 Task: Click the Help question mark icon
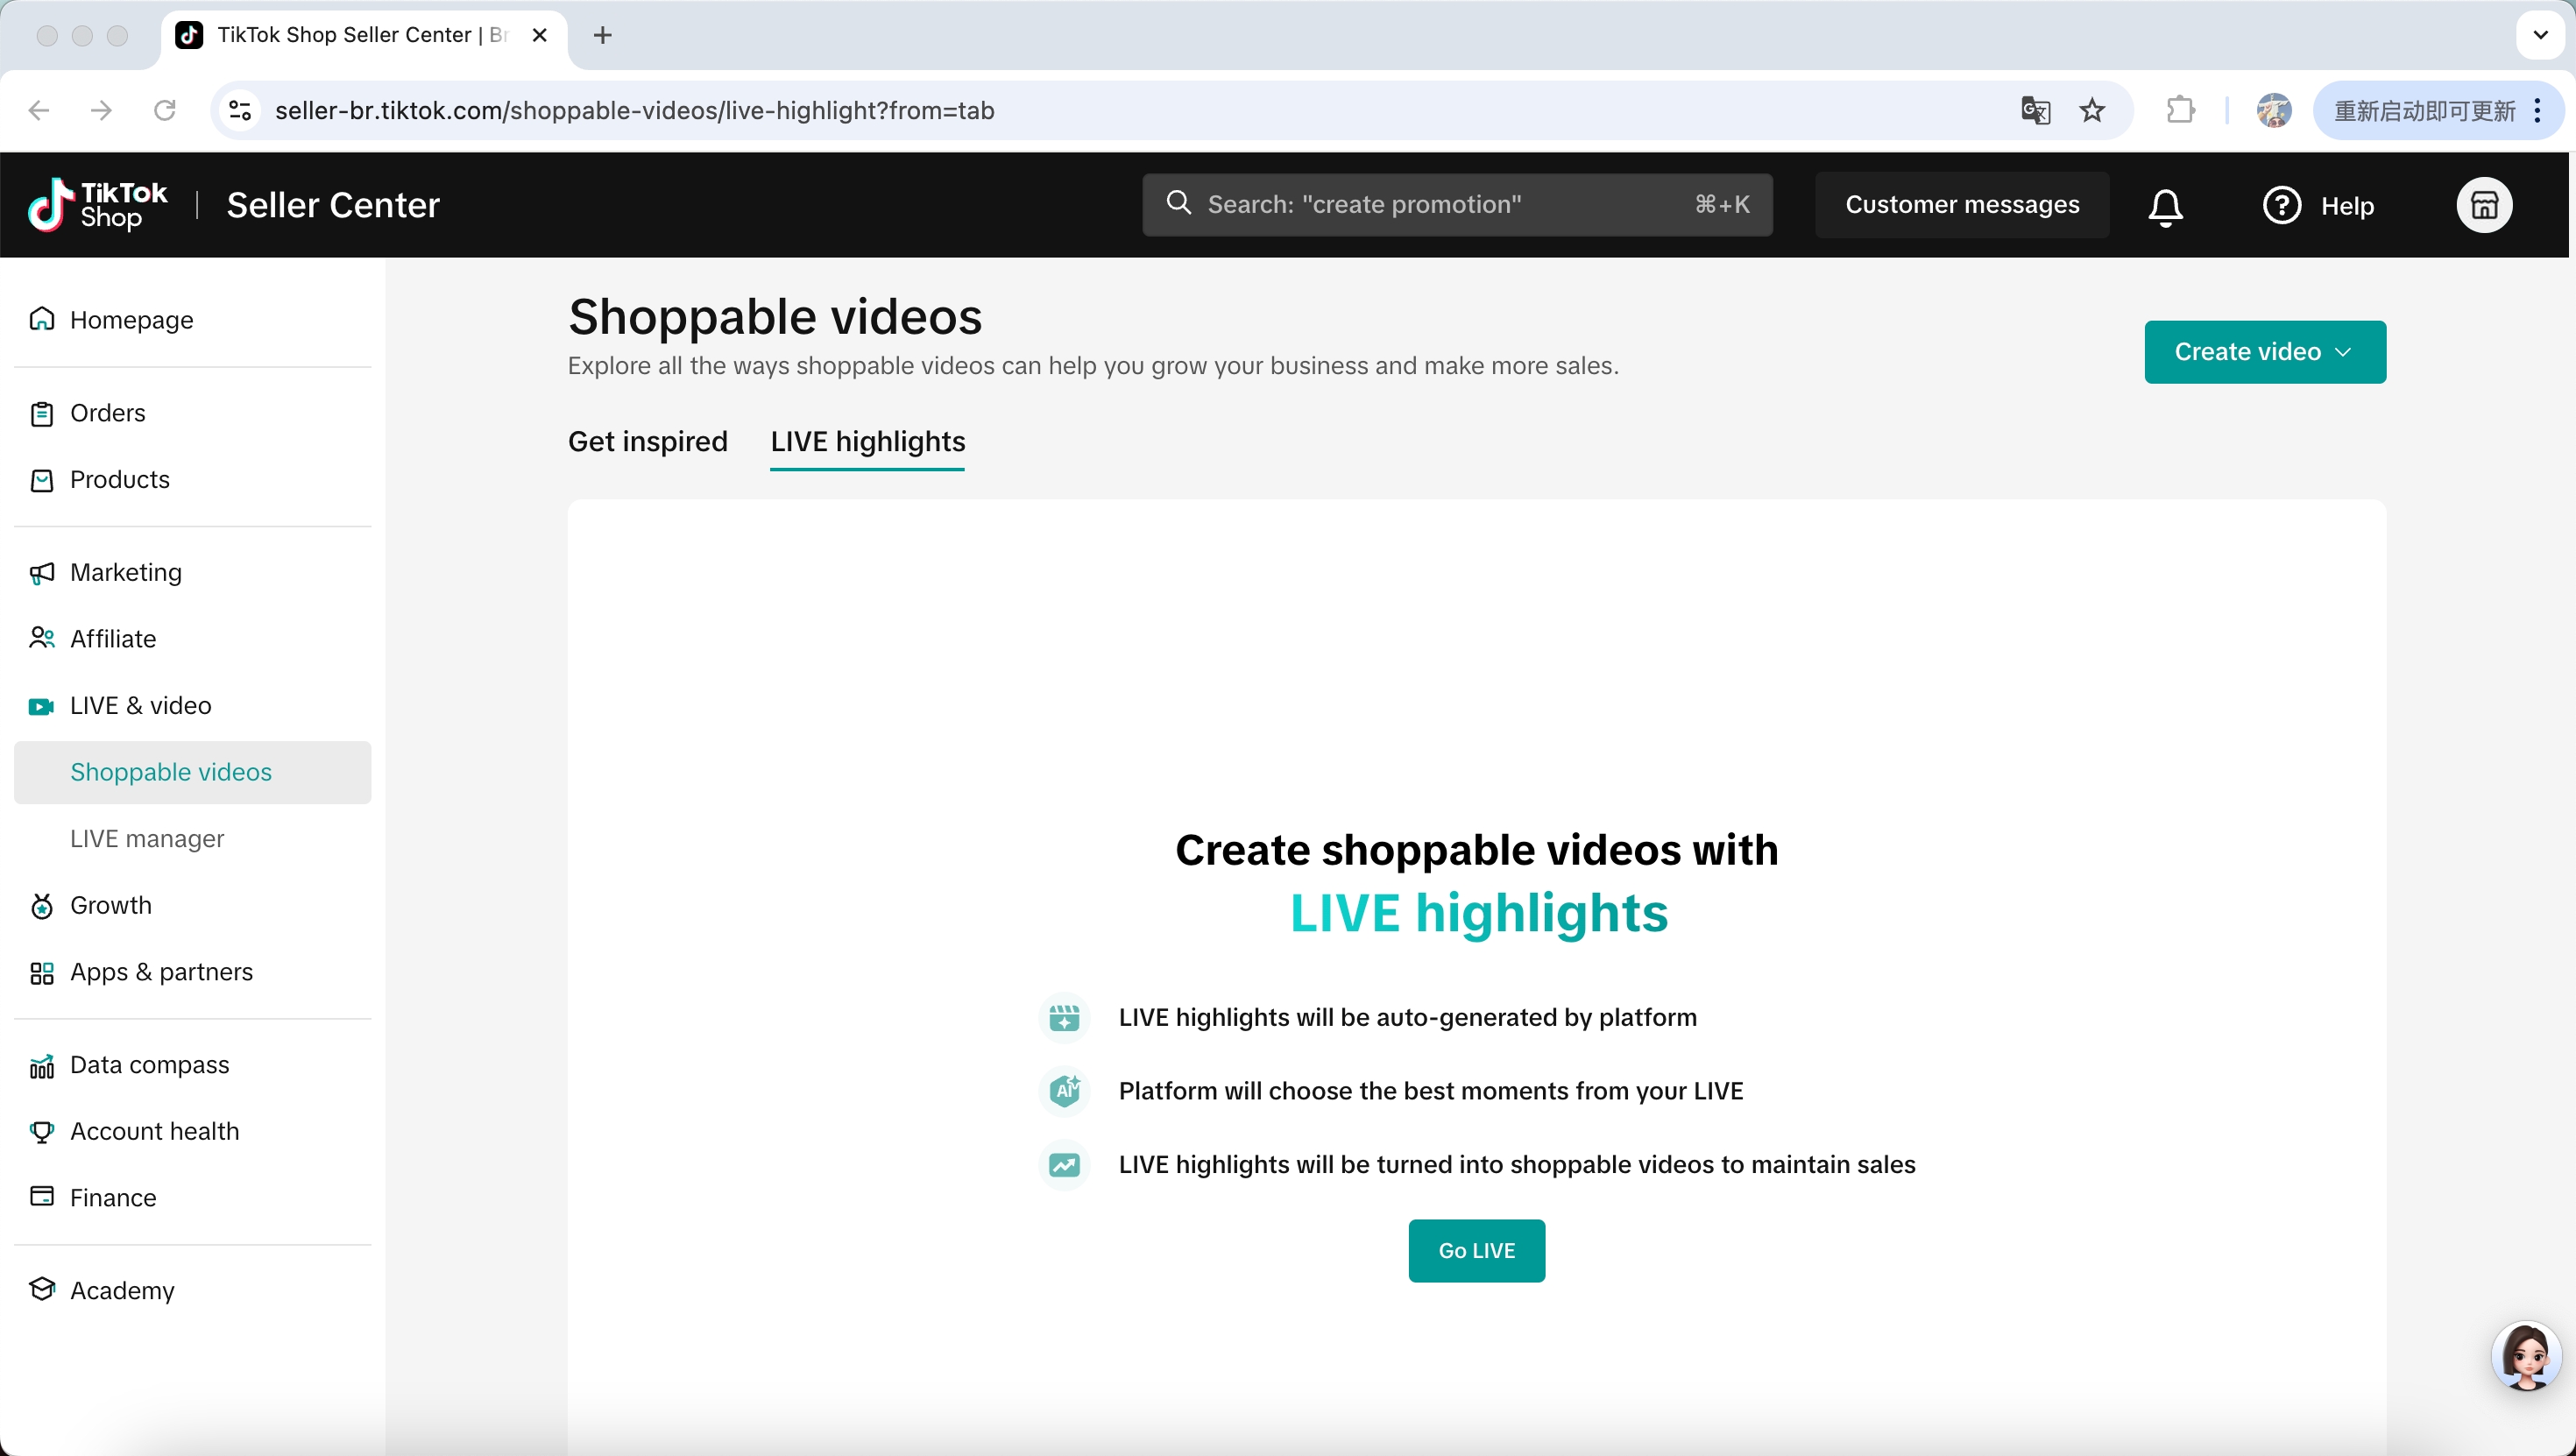point(2281,205)
